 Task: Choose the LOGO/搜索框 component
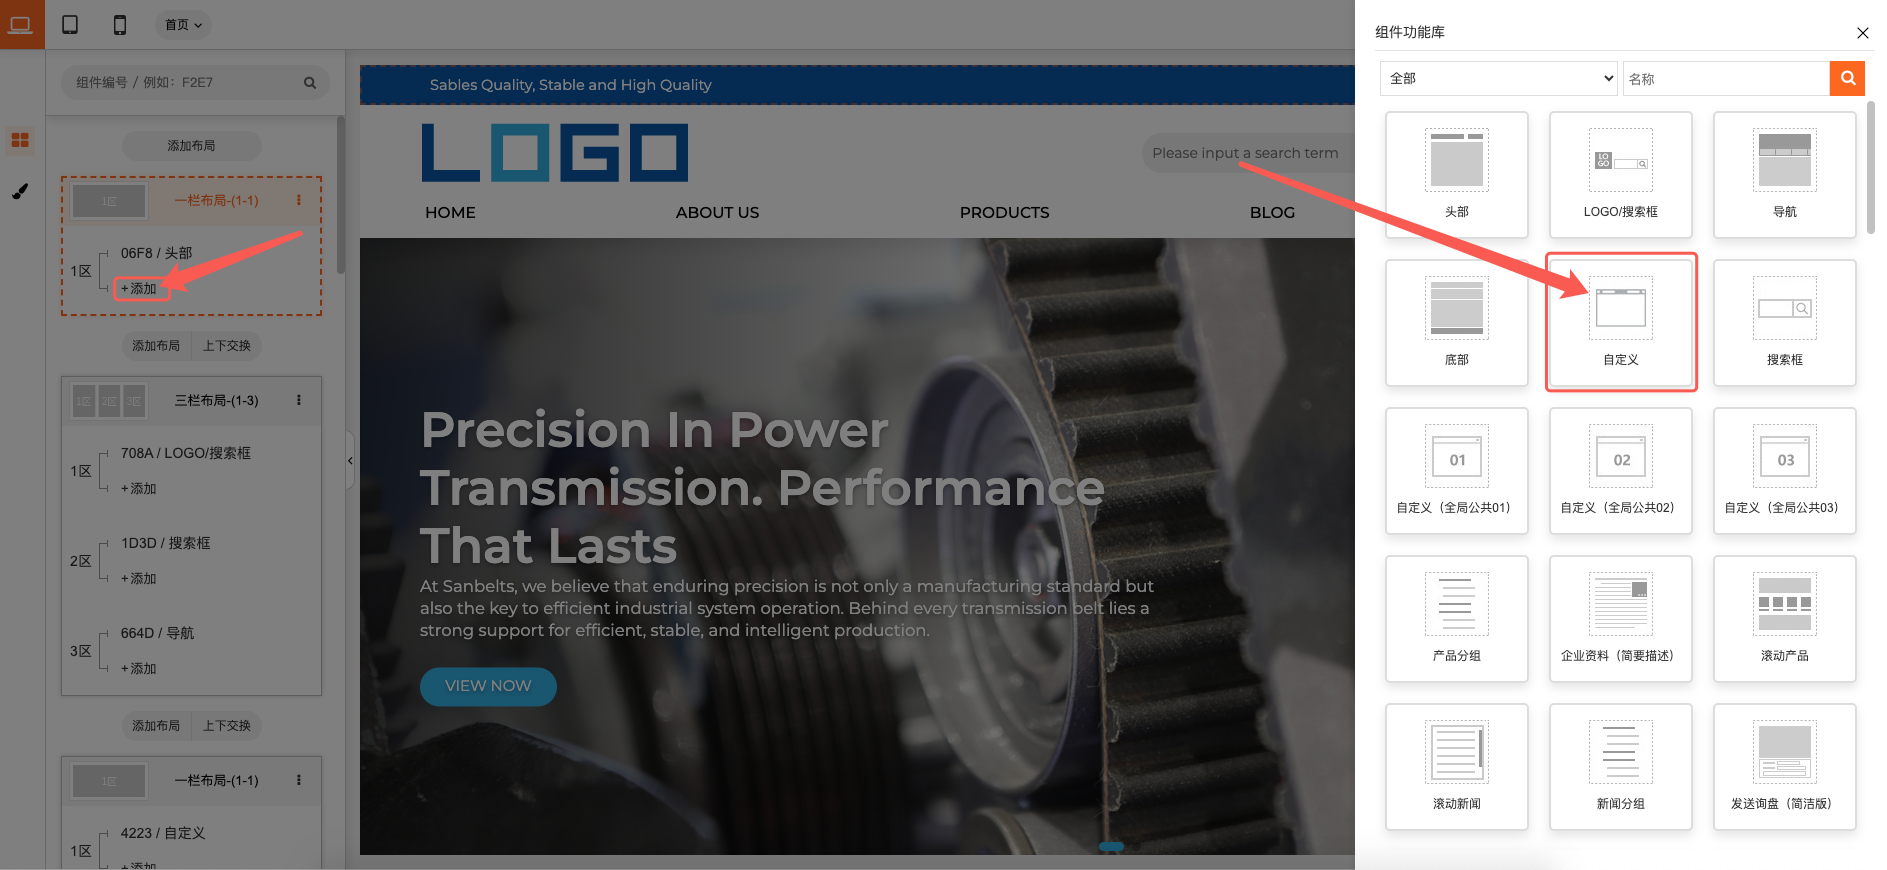[1621, 174]
